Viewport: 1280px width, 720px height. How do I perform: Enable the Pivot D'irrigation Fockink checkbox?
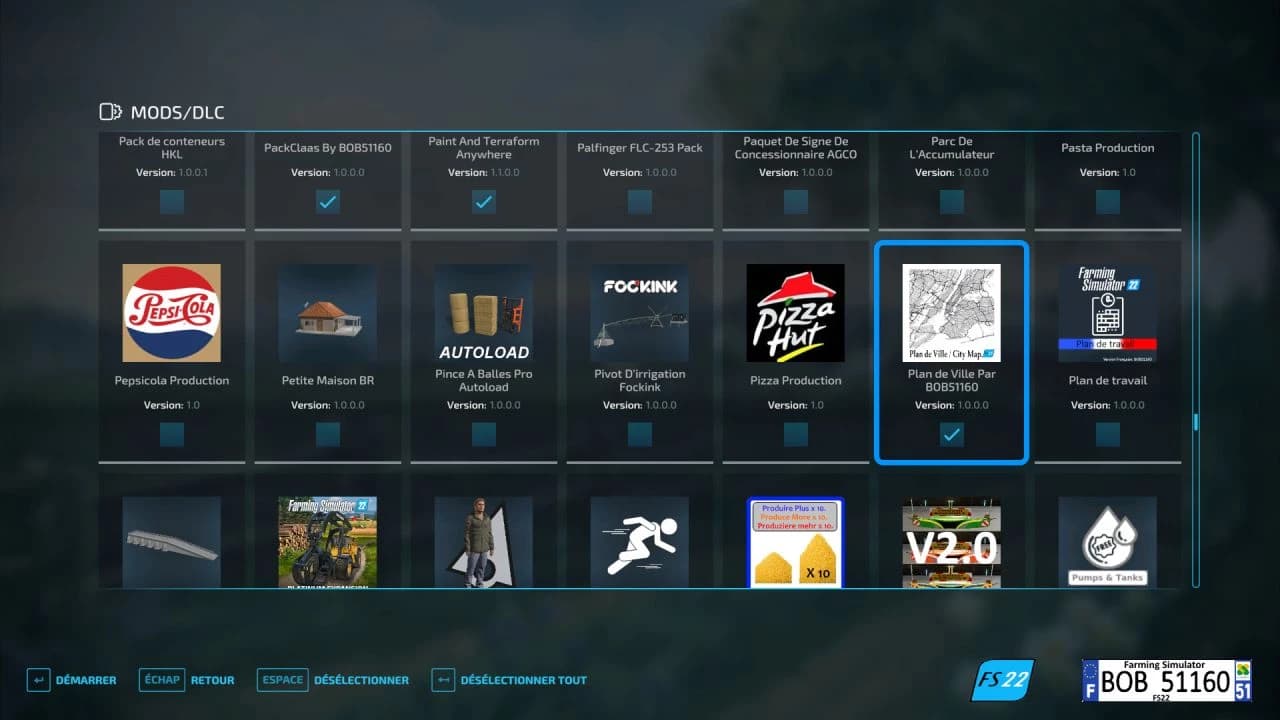640,434
